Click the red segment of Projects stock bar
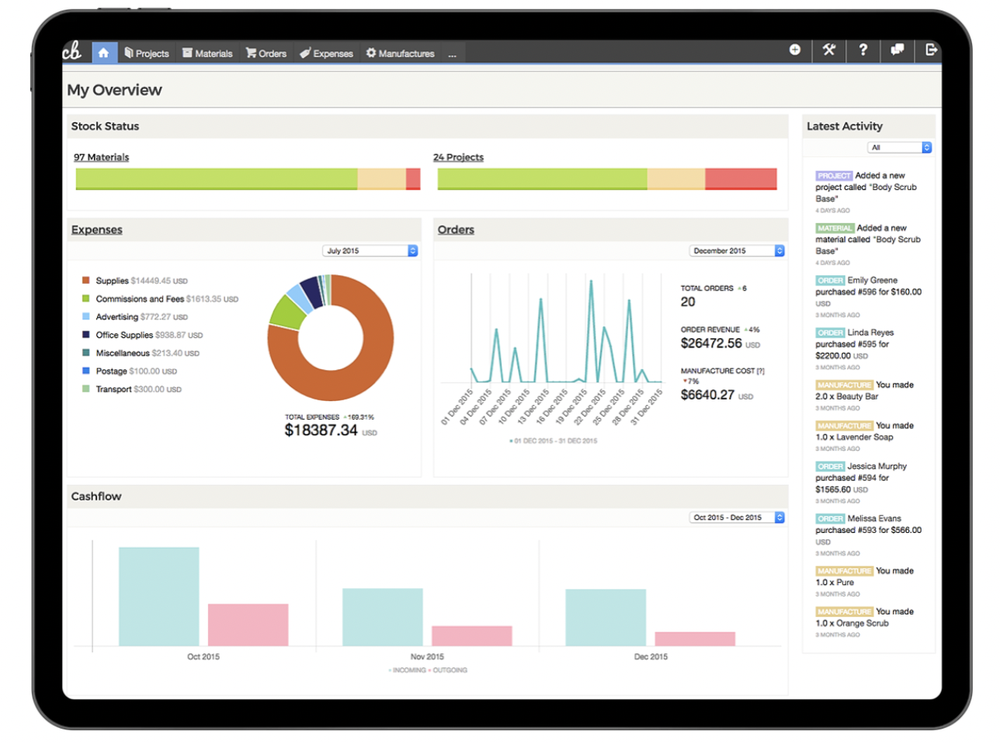This screenshot has height=743, width=1000. [741, 179]
